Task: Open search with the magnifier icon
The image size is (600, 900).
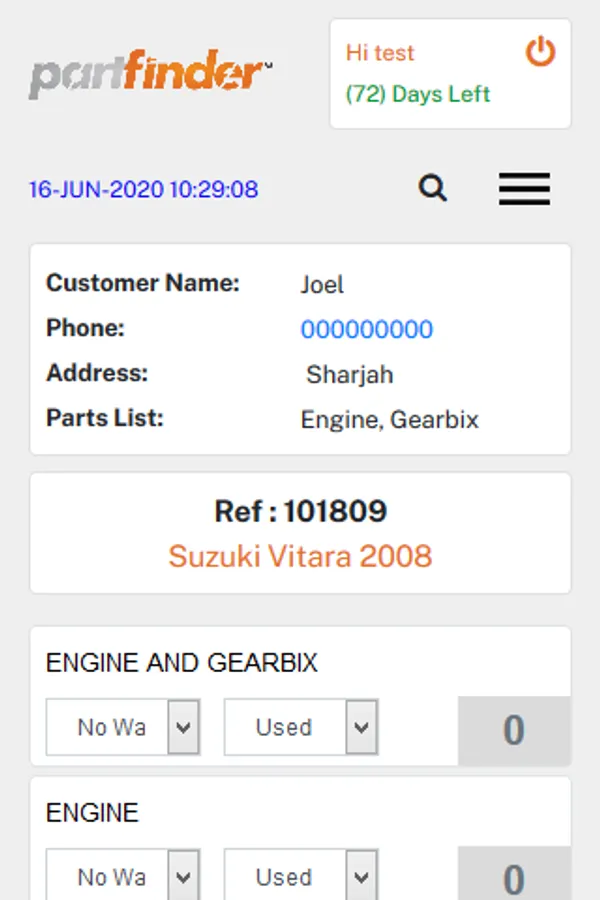Action: (432, 188)
